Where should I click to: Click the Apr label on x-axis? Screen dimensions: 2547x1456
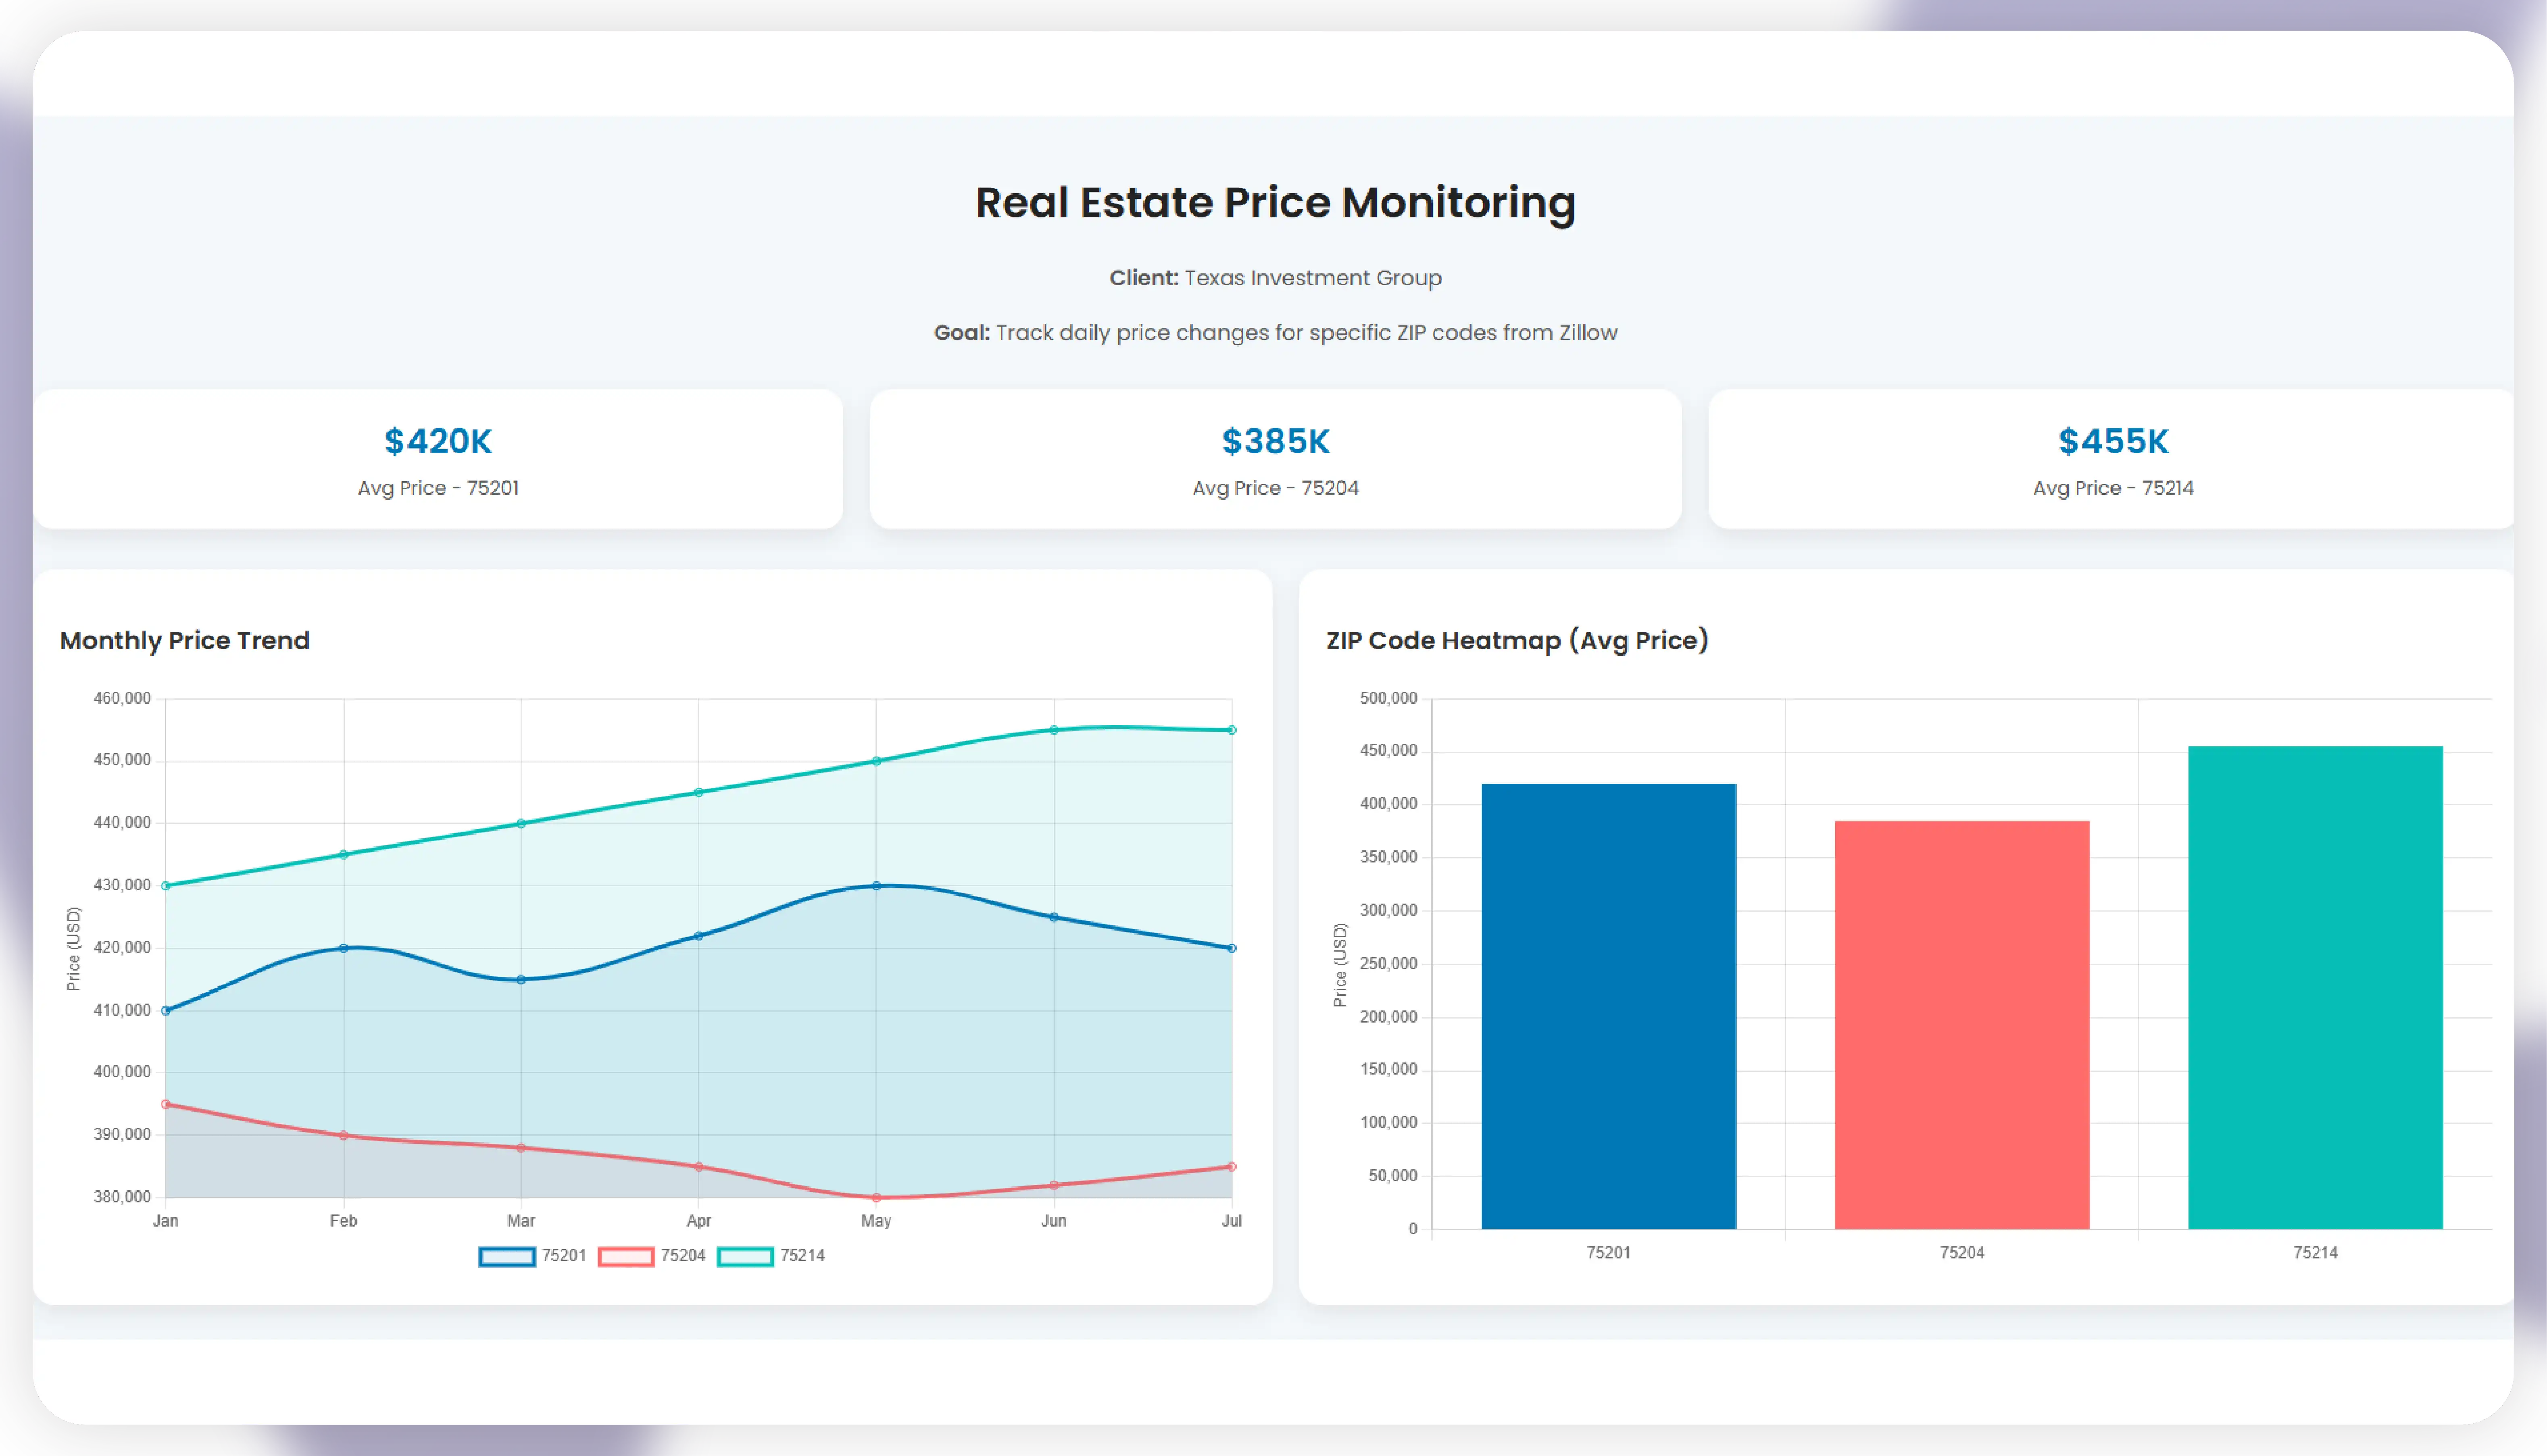(698, 1220)
